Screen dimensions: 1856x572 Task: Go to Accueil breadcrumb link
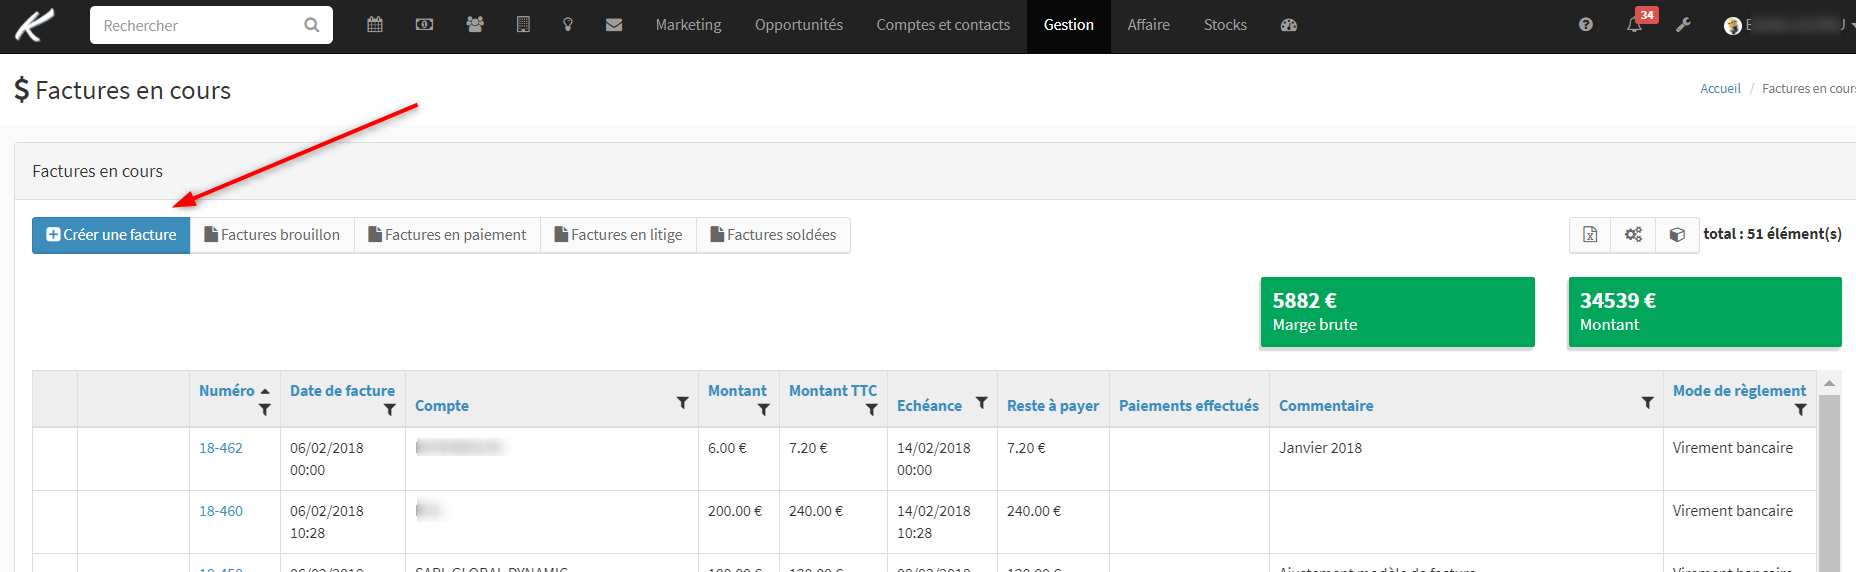pos(1720,89)
